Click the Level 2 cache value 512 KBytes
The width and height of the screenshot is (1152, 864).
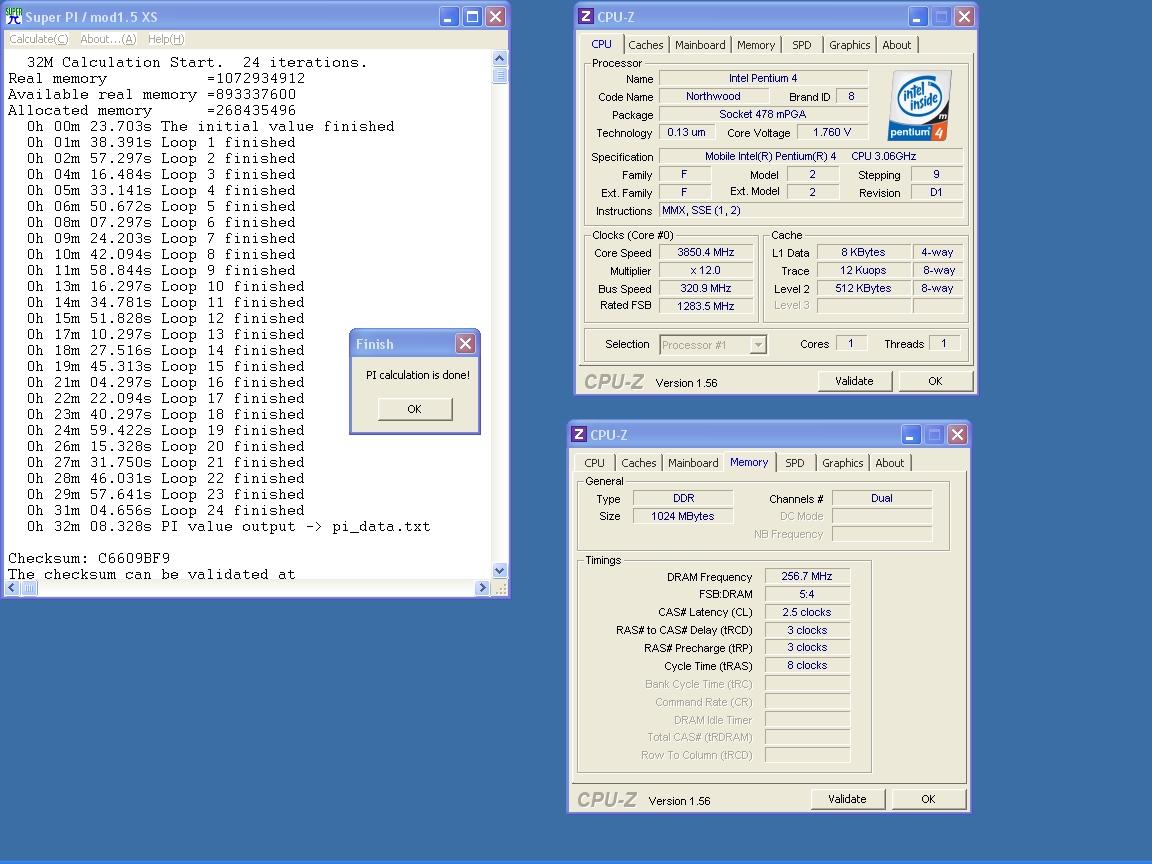click(x=863, y=288)
